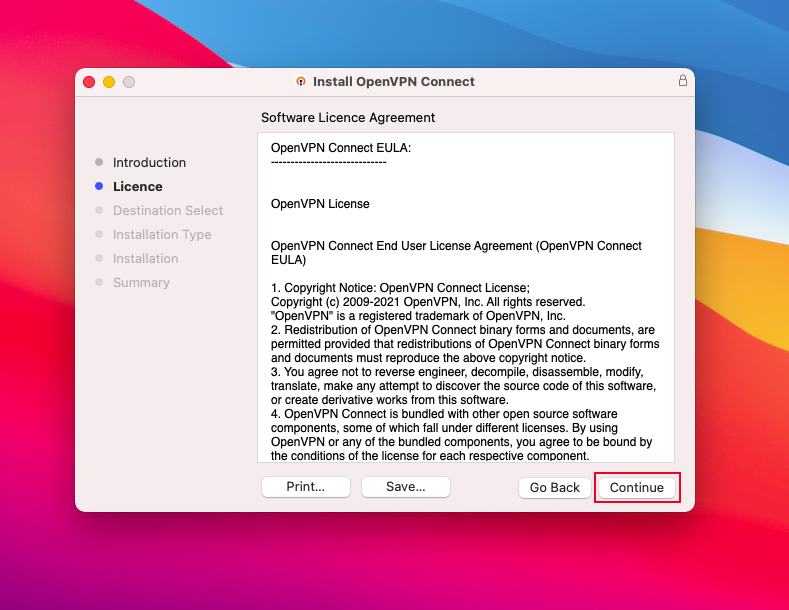Click the registered trademark line
This screenshot has width=789, height=610.
pos(418,316)
